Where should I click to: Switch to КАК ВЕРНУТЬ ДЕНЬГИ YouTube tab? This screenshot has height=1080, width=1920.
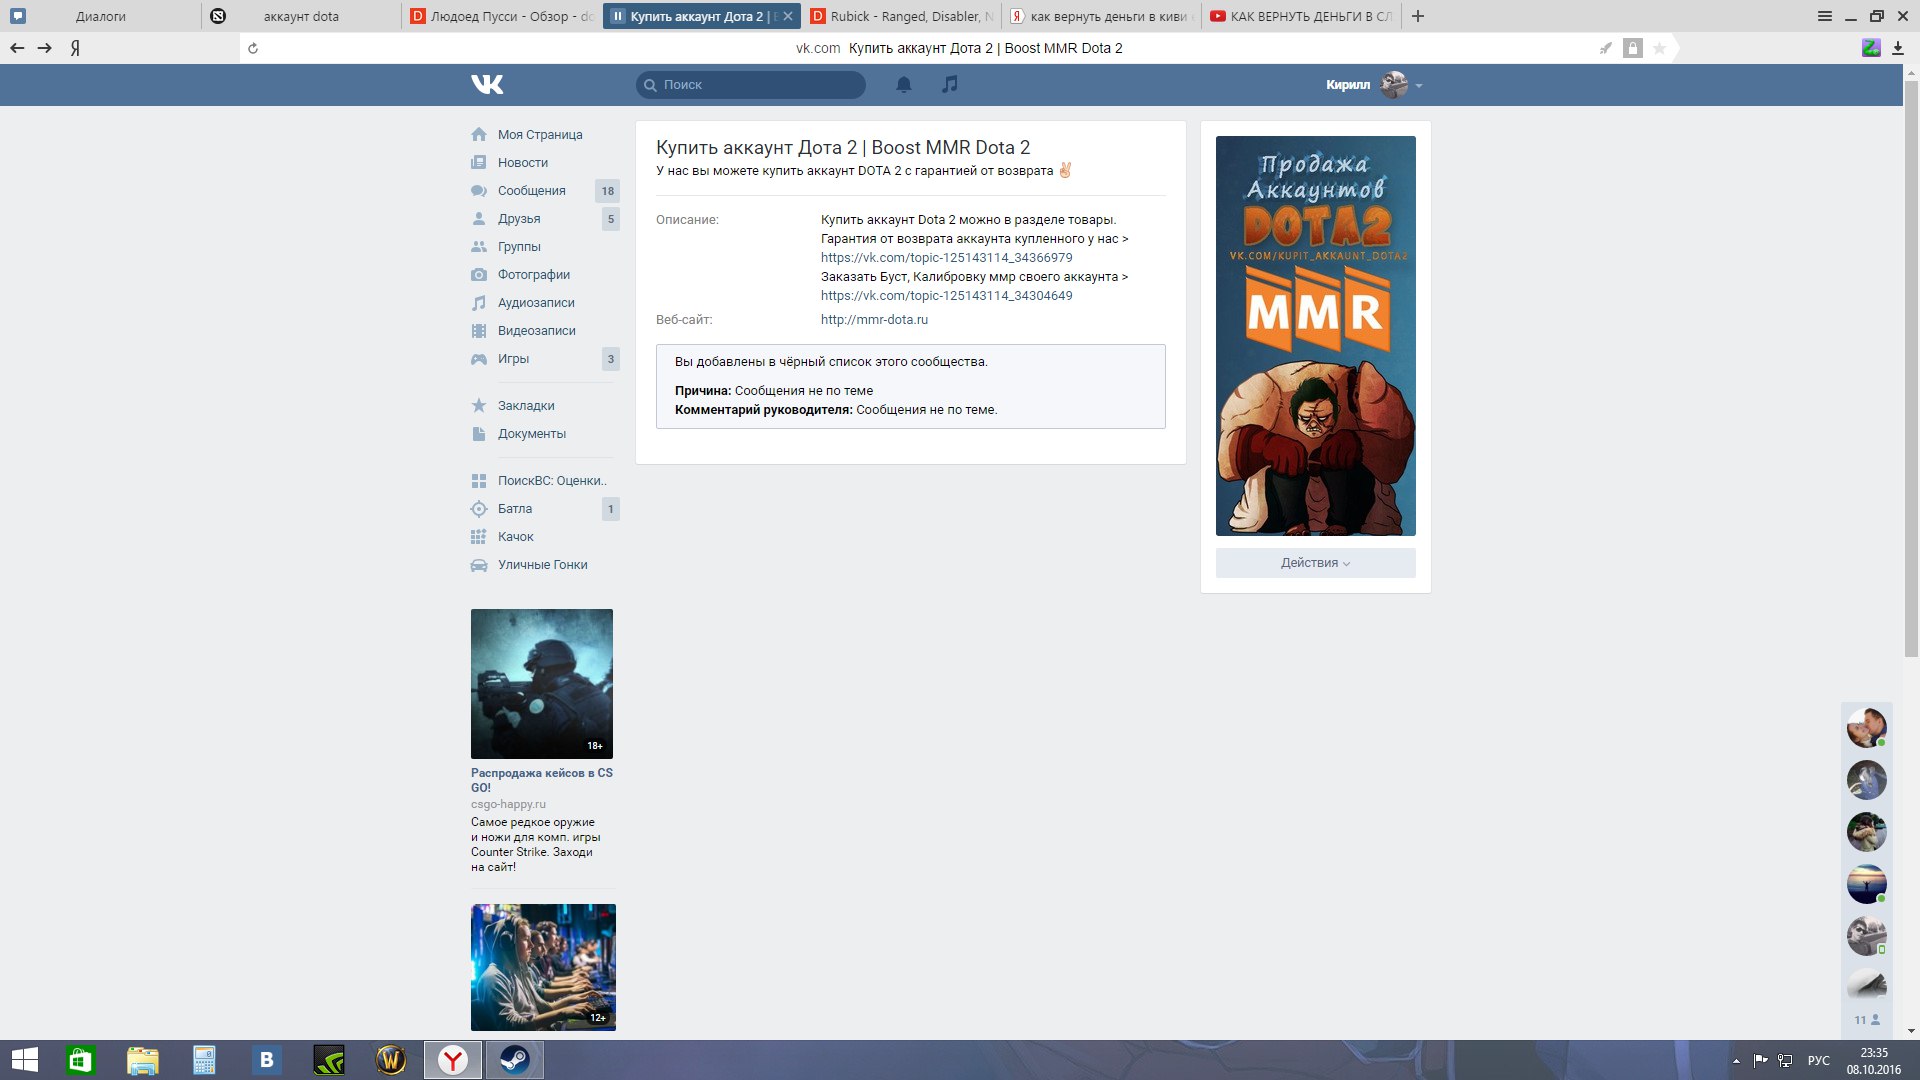tap(1301, 16)
